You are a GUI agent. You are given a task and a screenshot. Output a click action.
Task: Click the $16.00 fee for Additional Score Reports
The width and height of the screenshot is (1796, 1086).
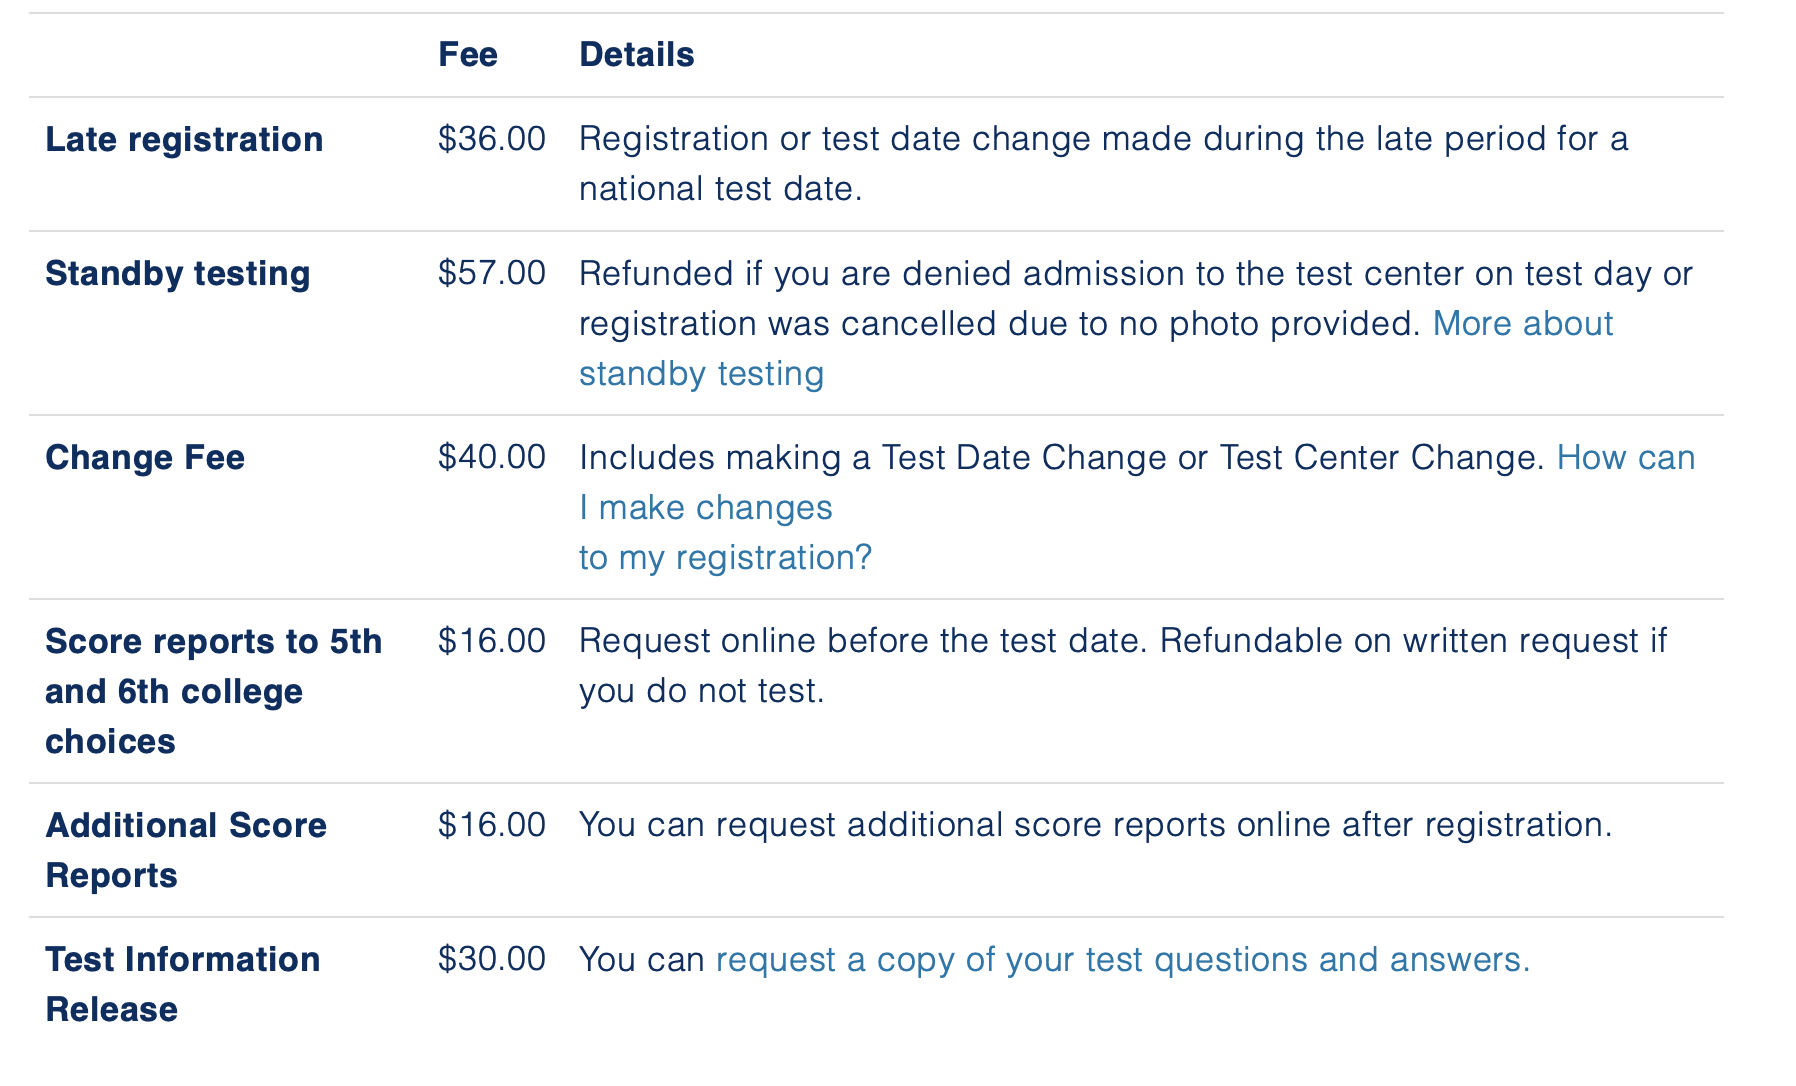[x=491, y=825]
